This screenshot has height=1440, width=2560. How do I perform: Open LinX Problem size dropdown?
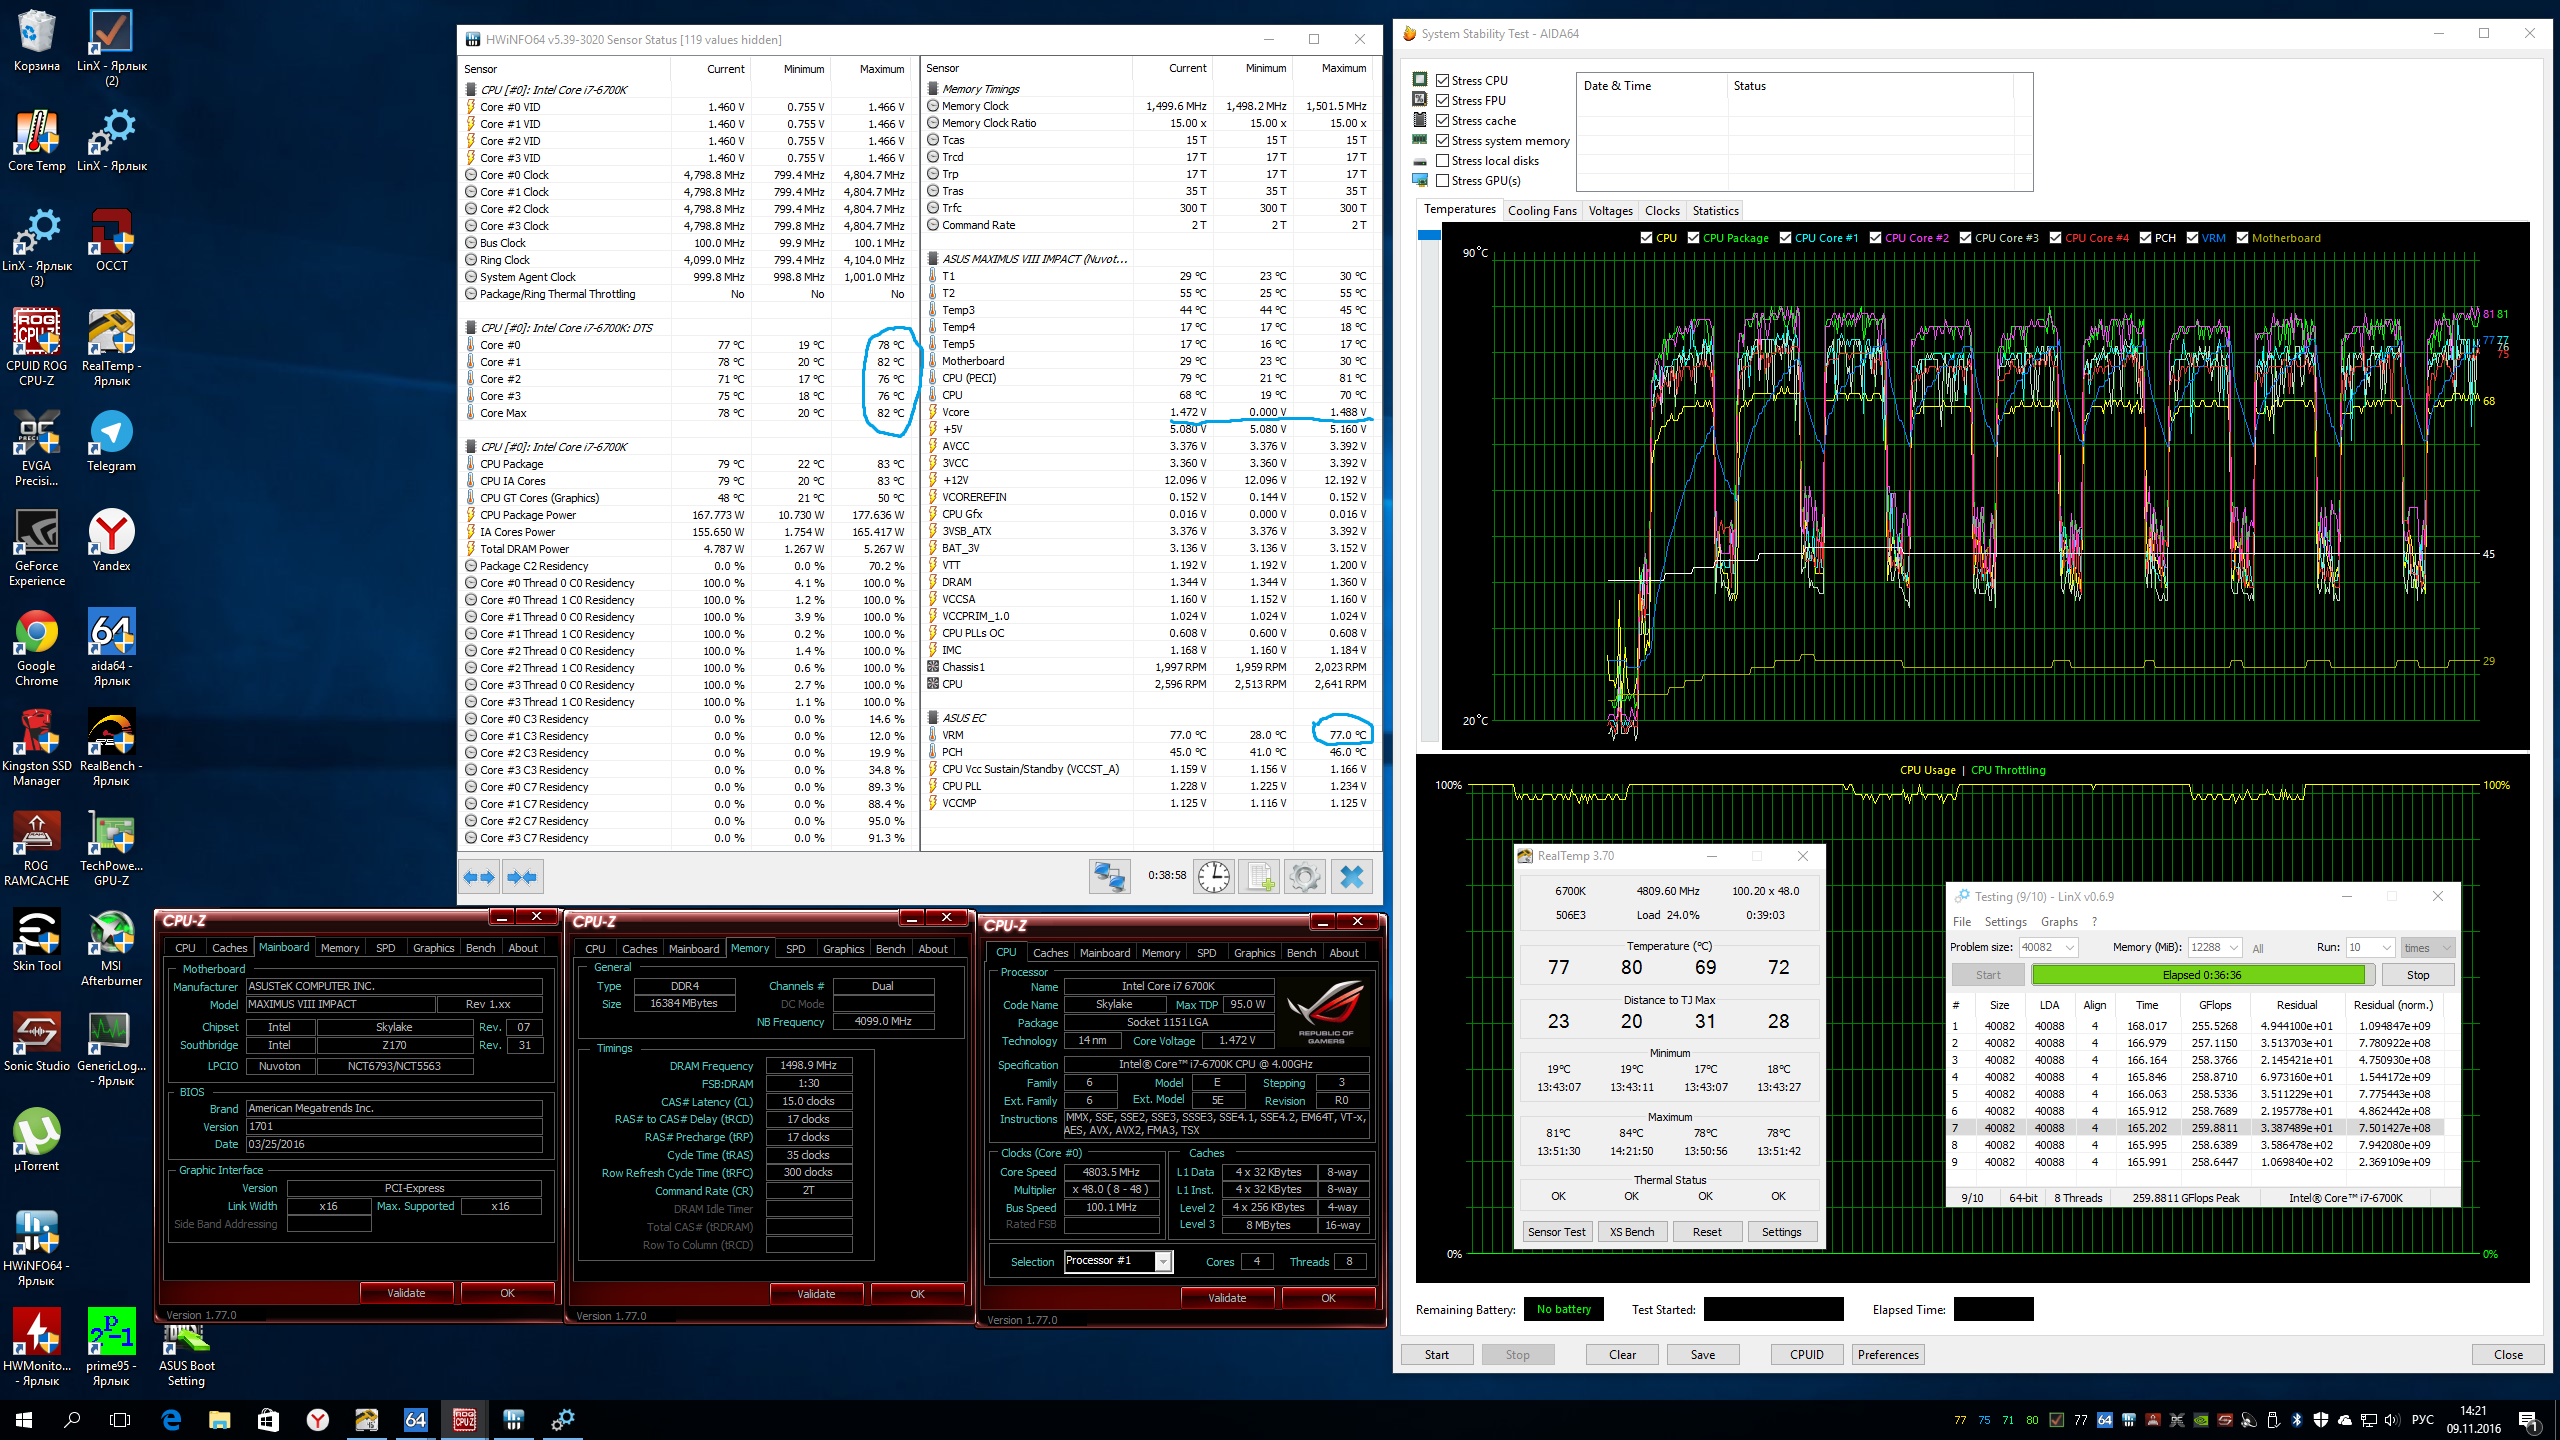pos(2069,947)
